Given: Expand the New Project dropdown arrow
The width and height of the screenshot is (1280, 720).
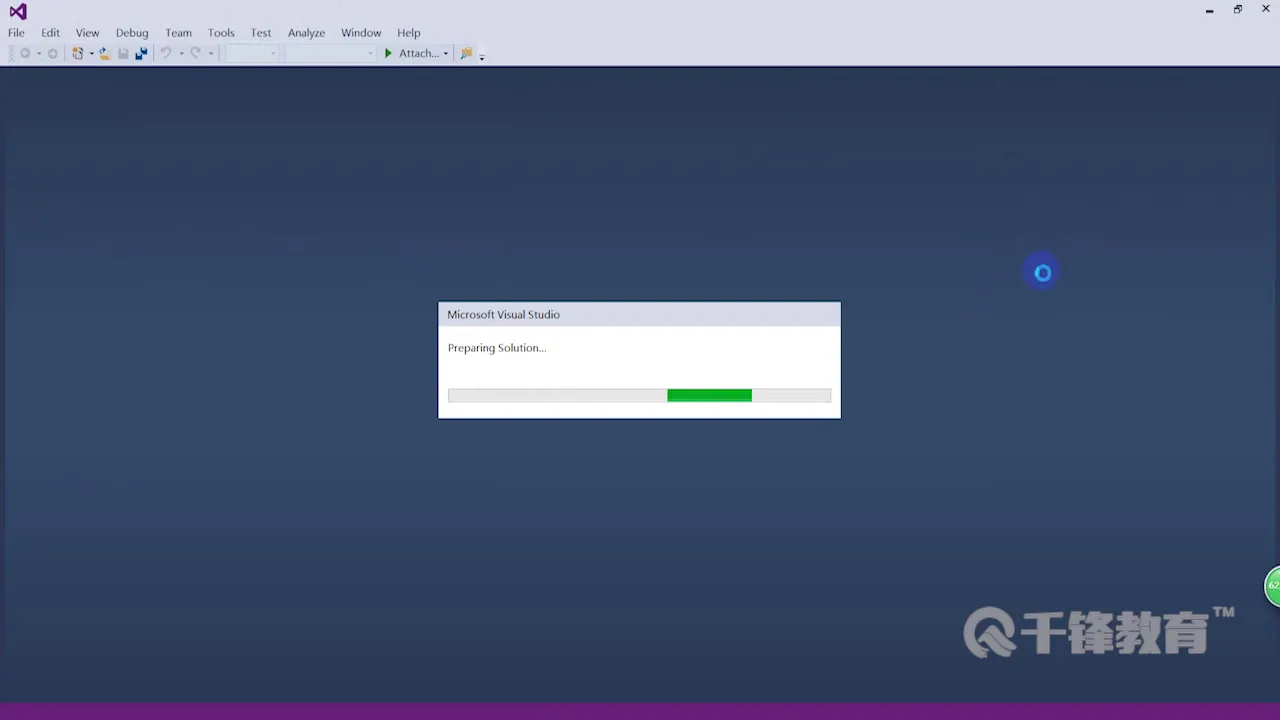Looking at the screenshot, I should (x=91, y=54).
